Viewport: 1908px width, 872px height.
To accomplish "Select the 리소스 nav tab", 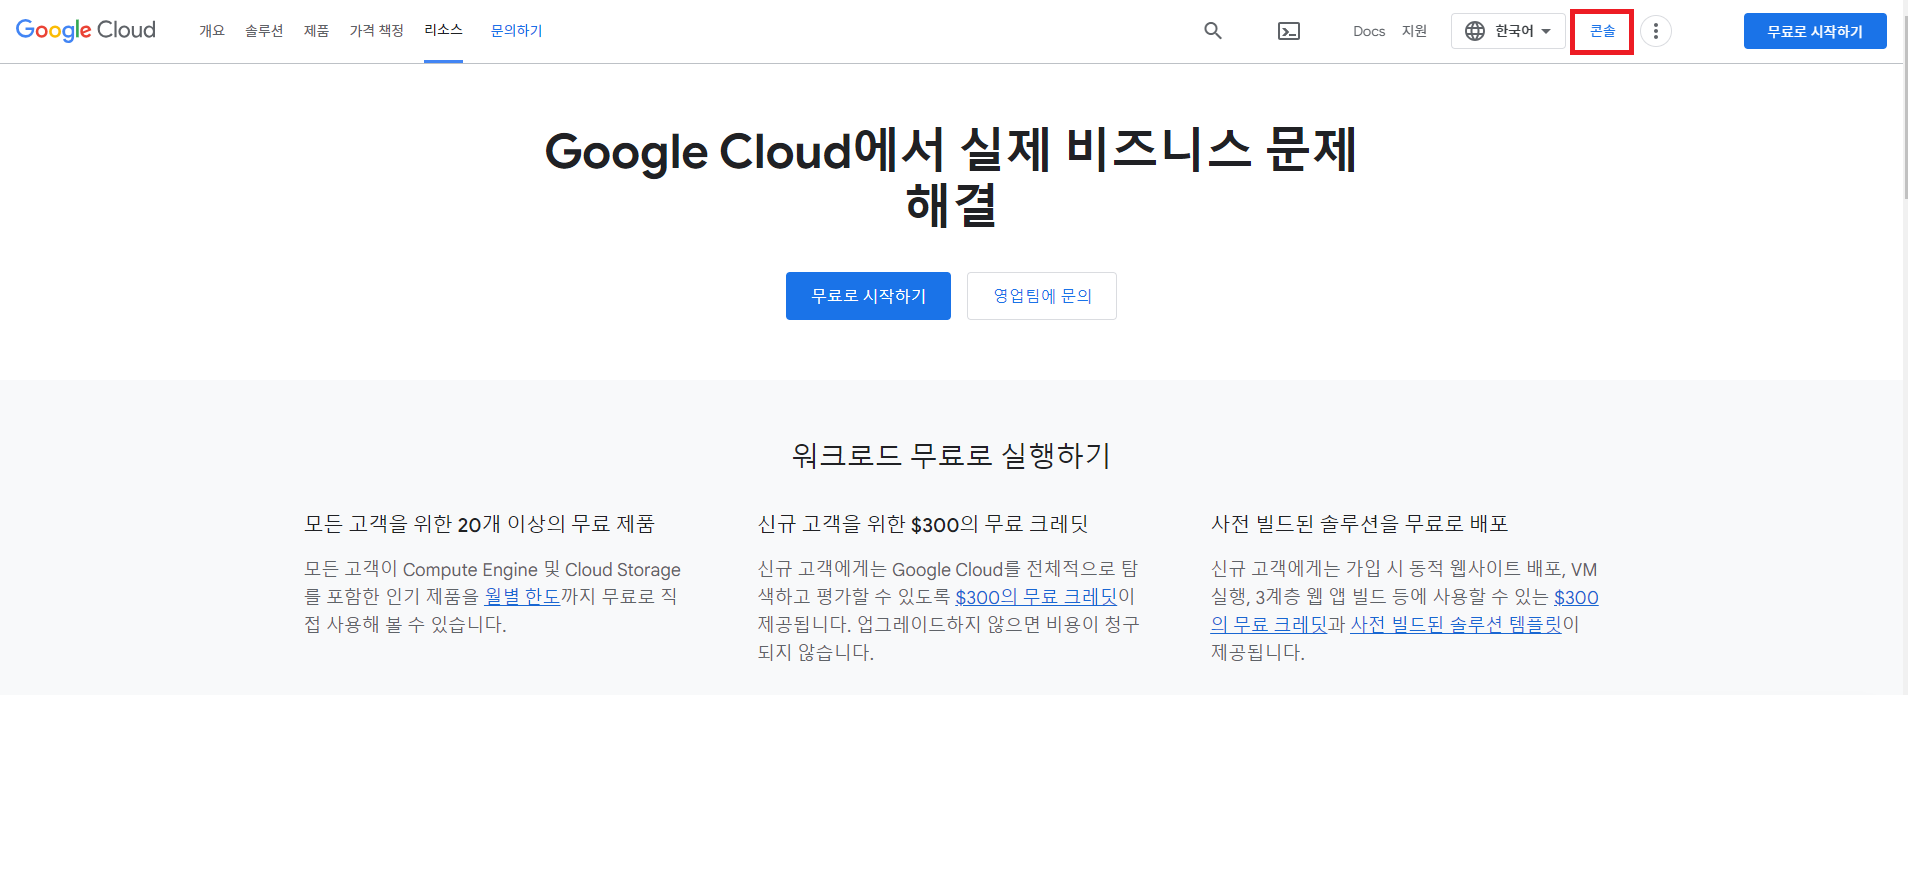I will tap(443, 31).
